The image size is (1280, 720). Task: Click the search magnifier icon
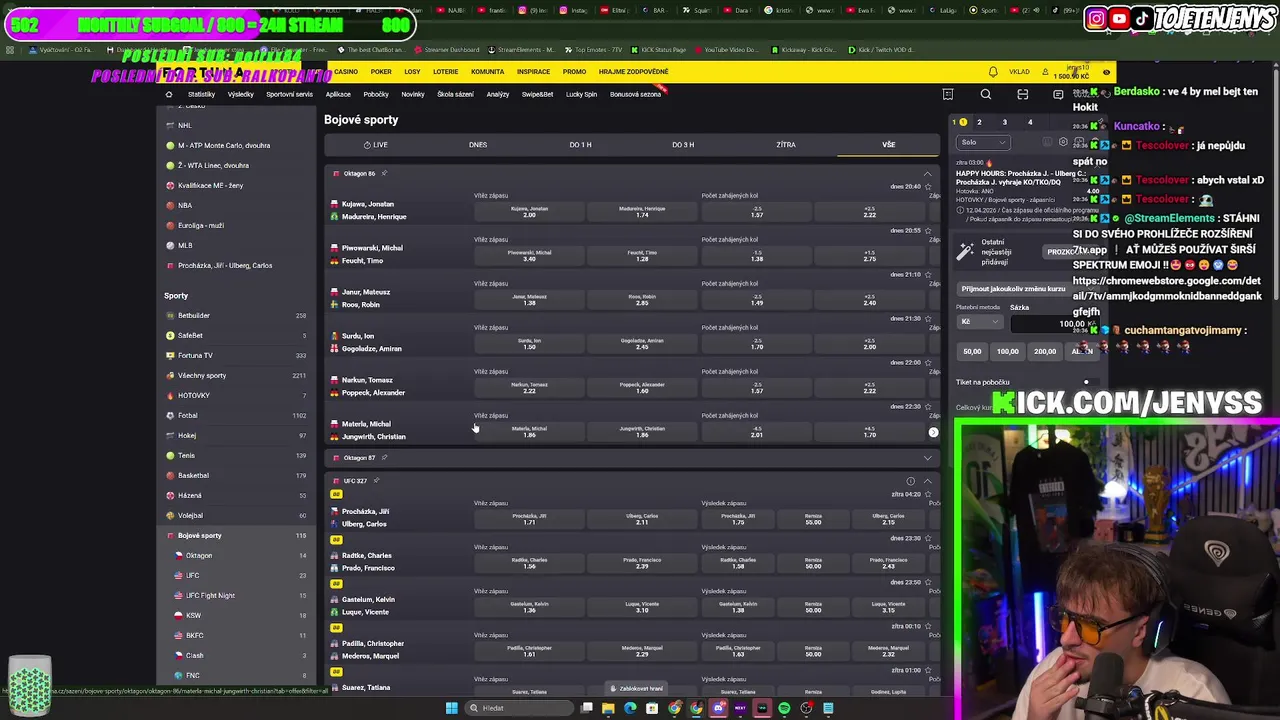986,94
